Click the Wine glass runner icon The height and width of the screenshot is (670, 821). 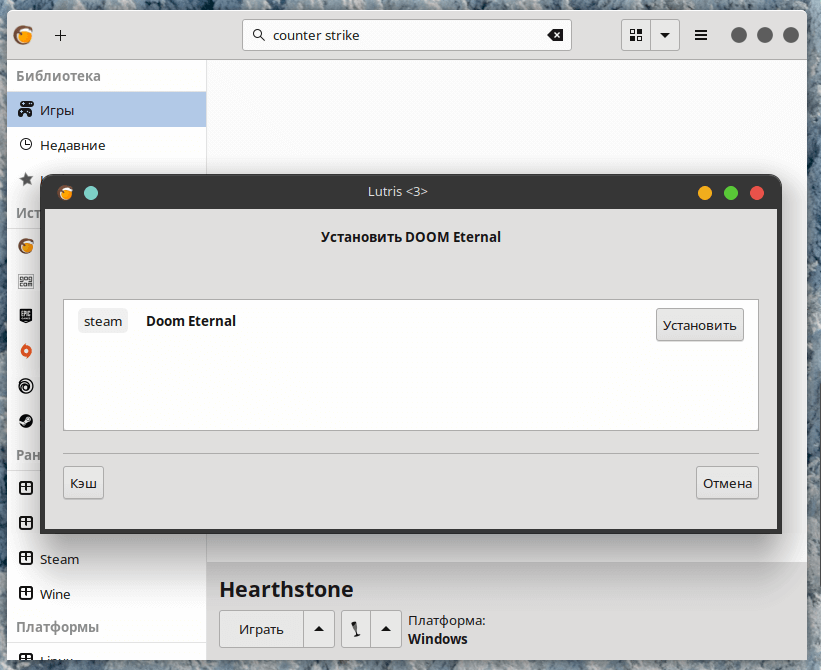point(356,629)
